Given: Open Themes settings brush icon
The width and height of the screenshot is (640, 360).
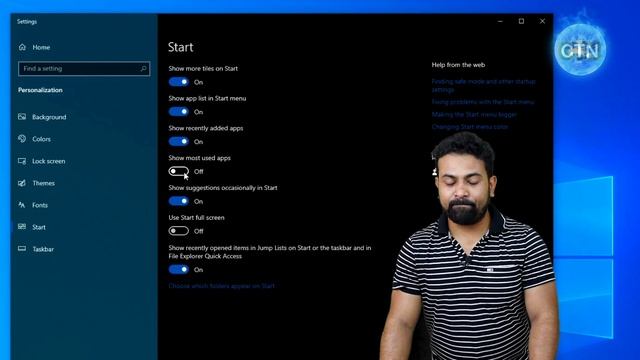Looking at the screenshot, I should [x=22, y=183].
